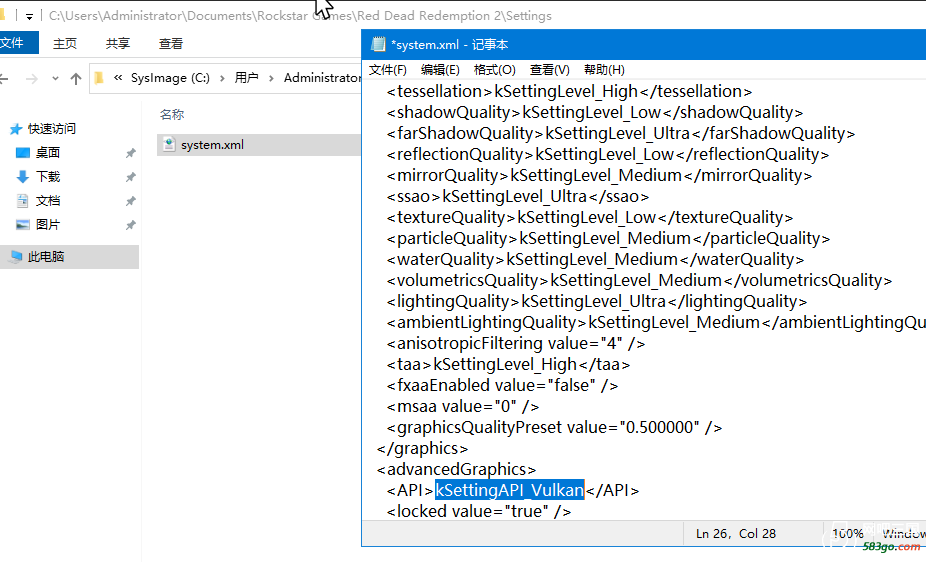Click the folder icon in address bar
The width and height of the screenshot is (926, 562).
(99, 78)
